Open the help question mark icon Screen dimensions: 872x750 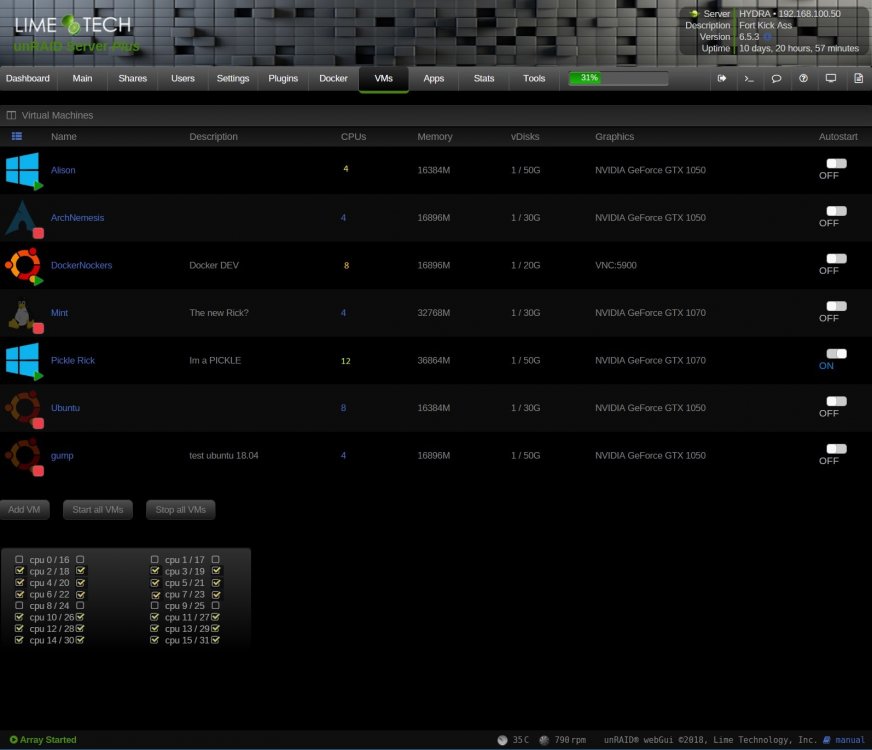point(803,78)
